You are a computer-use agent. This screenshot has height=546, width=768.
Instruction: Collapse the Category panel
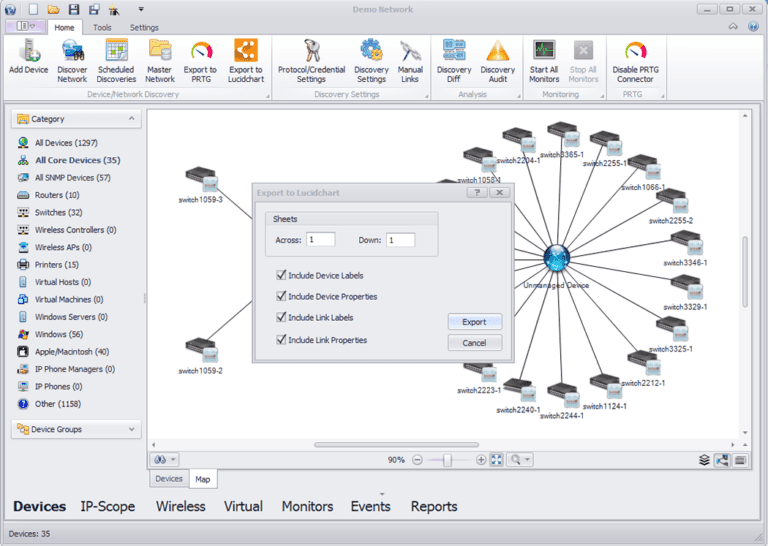point(131,119)
